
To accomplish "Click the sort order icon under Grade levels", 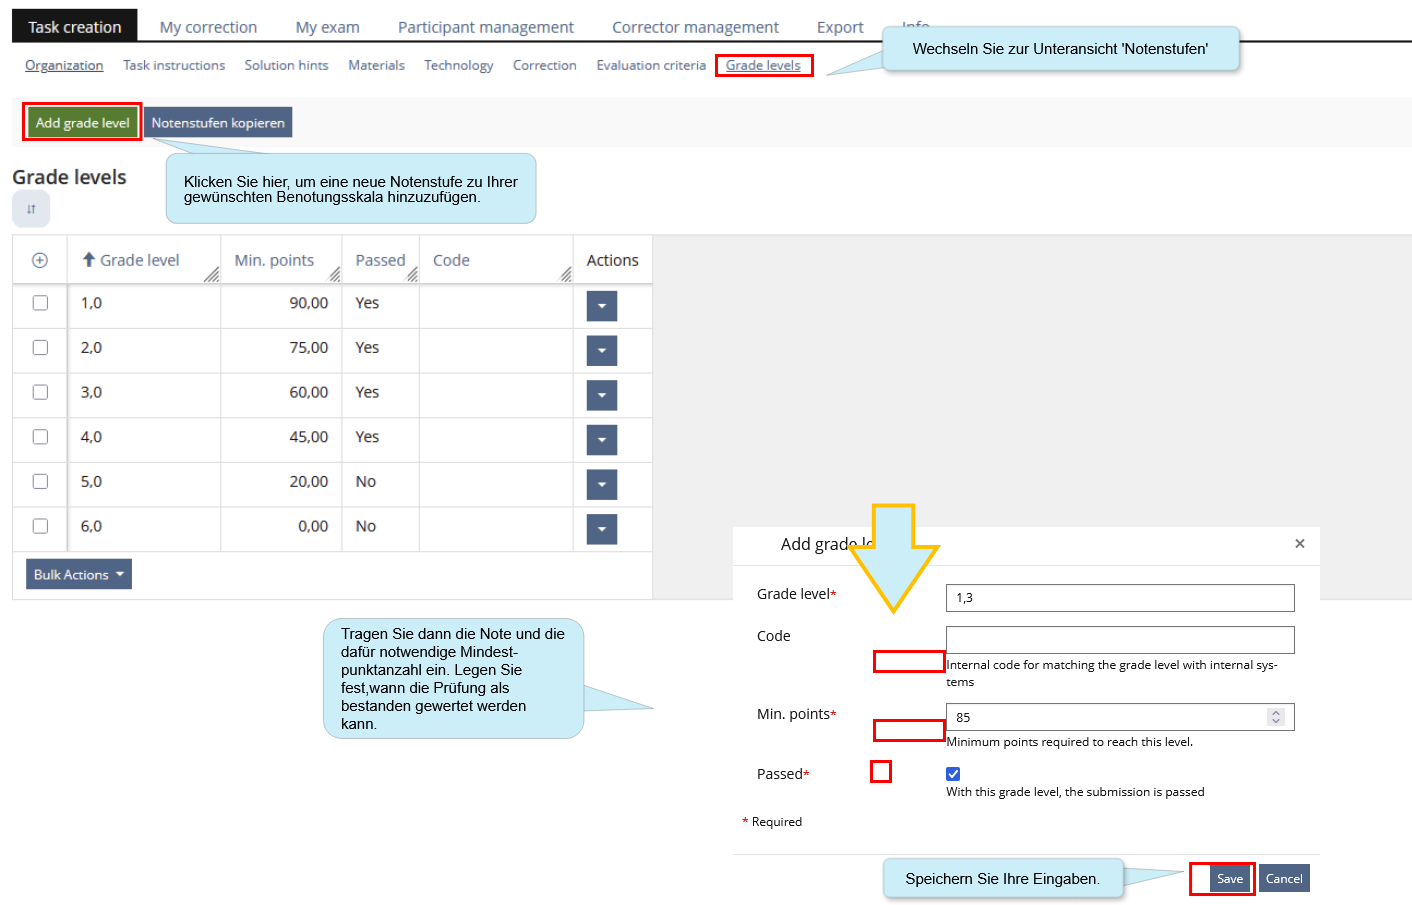I will 31,209.
